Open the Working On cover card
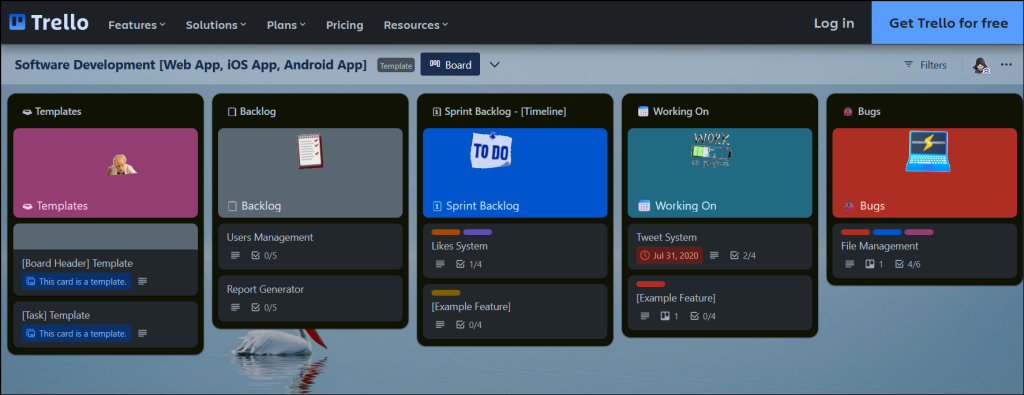1024x395 pixels. [x=720, y=173]
